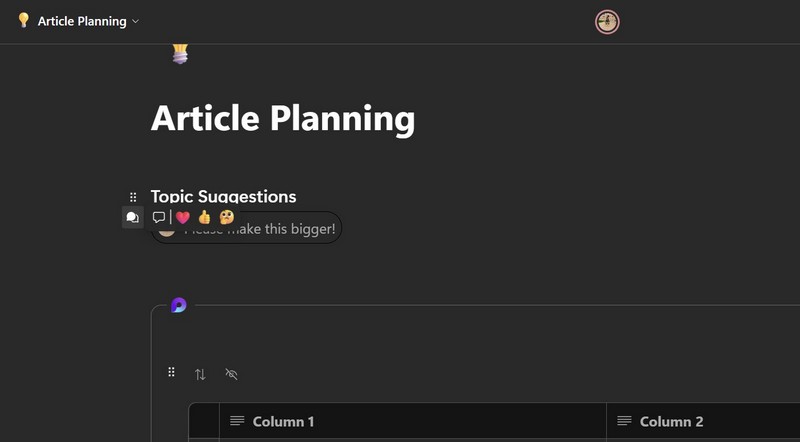Click the Topic Suggestions heading
This screenshot has height=442, width=800.
point(223,197)
